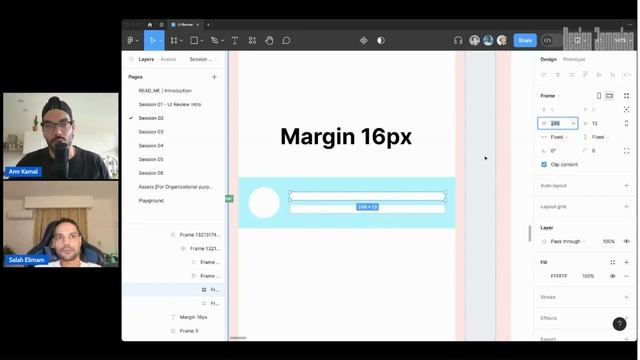Start audio conversation with headphones icon

(x=458, y=40)
